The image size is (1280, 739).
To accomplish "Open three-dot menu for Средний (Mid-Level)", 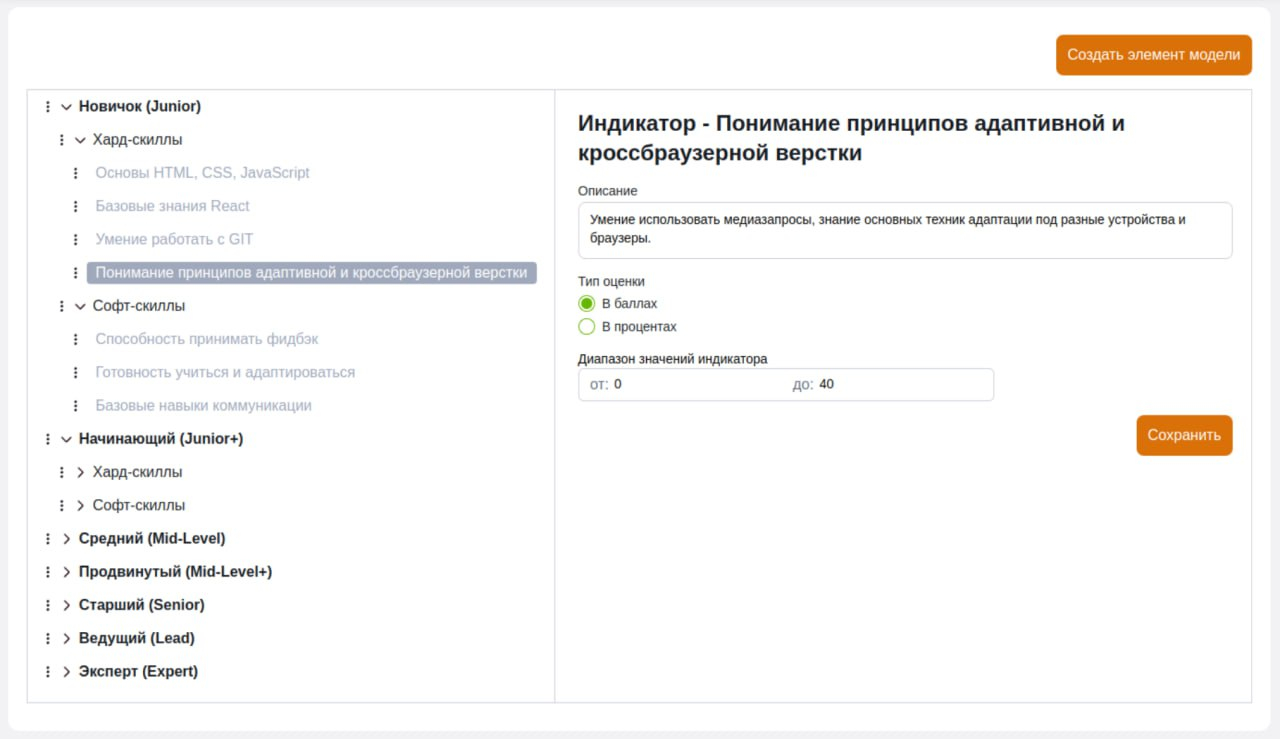I will pos(47,539).
